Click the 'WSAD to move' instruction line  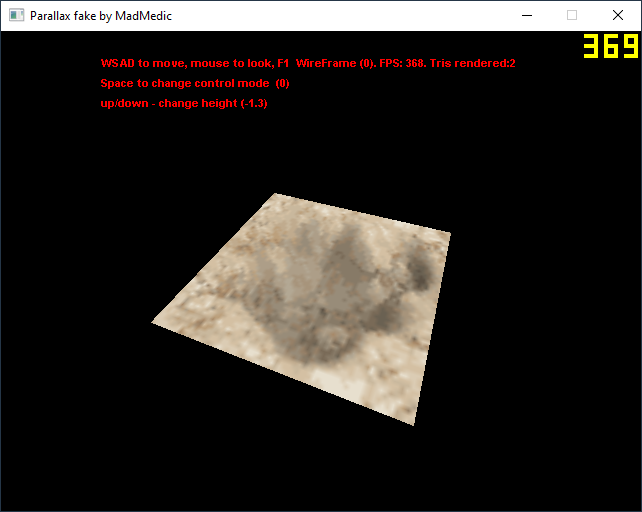point(308,63)
